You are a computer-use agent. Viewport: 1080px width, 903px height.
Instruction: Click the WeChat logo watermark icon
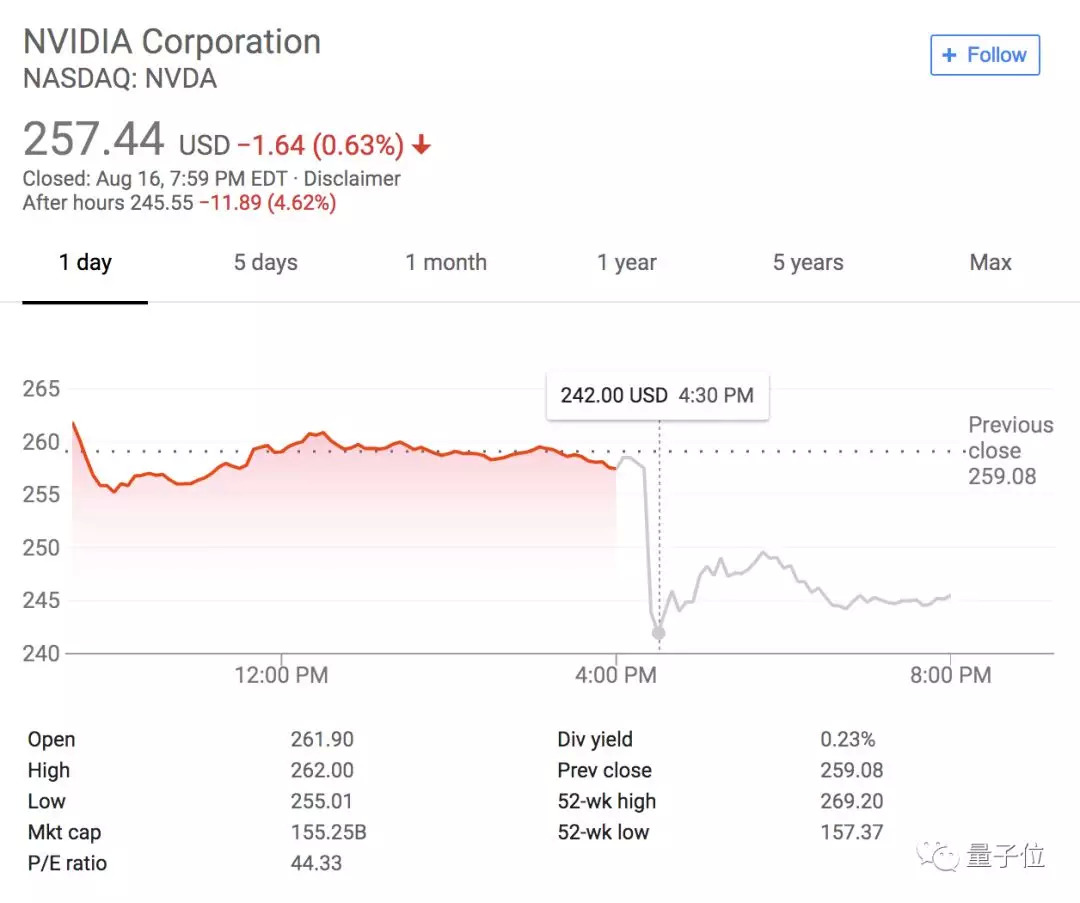(x=942, y=855)
